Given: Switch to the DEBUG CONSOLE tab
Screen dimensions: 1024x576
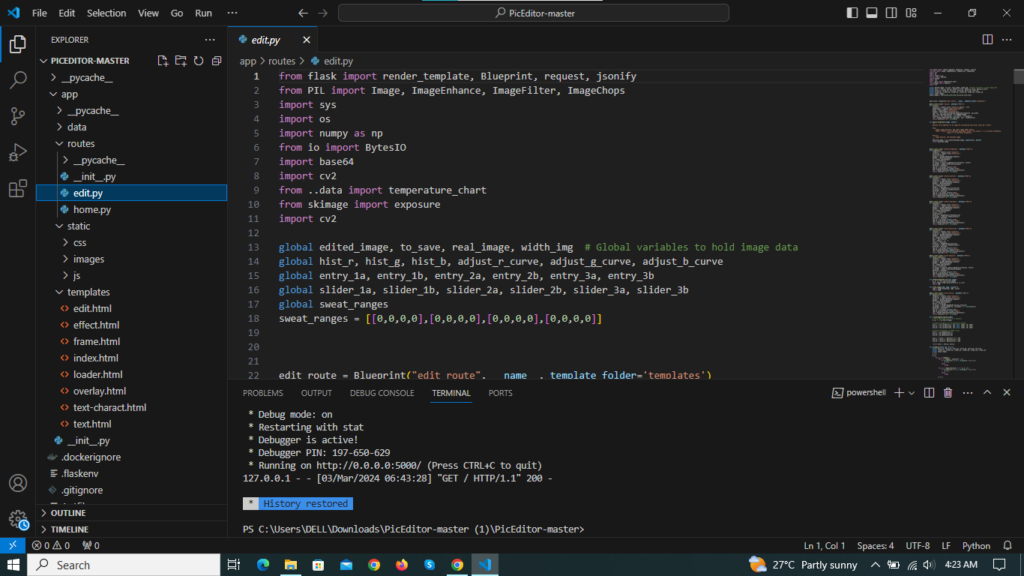Looking at the screenshot, I should point(382,393).
